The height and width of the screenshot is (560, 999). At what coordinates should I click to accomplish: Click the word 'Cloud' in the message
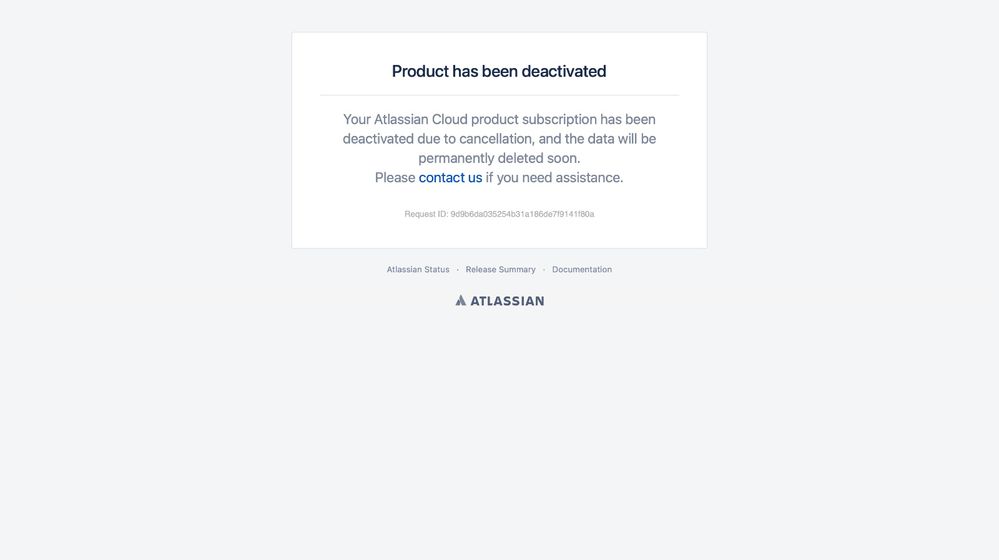[450, 120]
